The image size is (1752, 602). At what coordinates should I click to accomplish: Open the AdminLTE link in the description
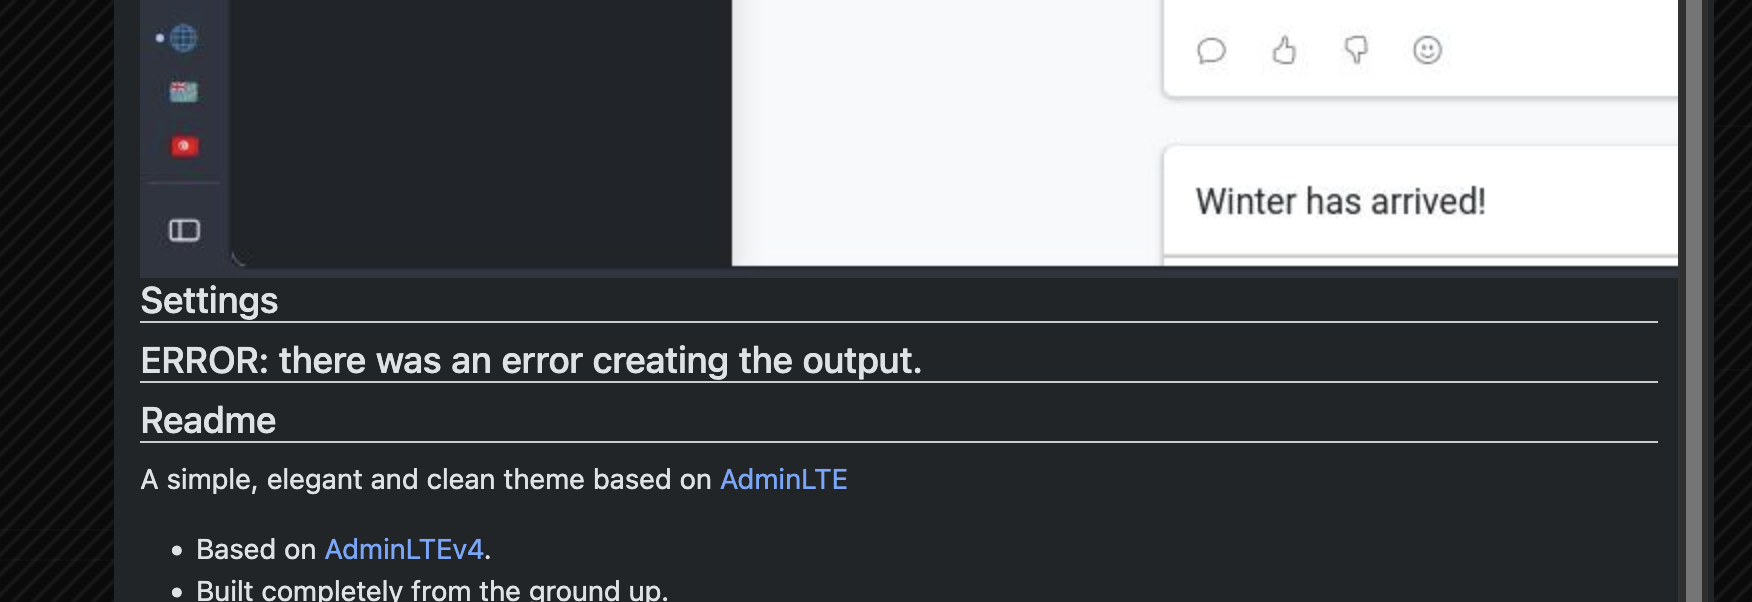(783, 480)
